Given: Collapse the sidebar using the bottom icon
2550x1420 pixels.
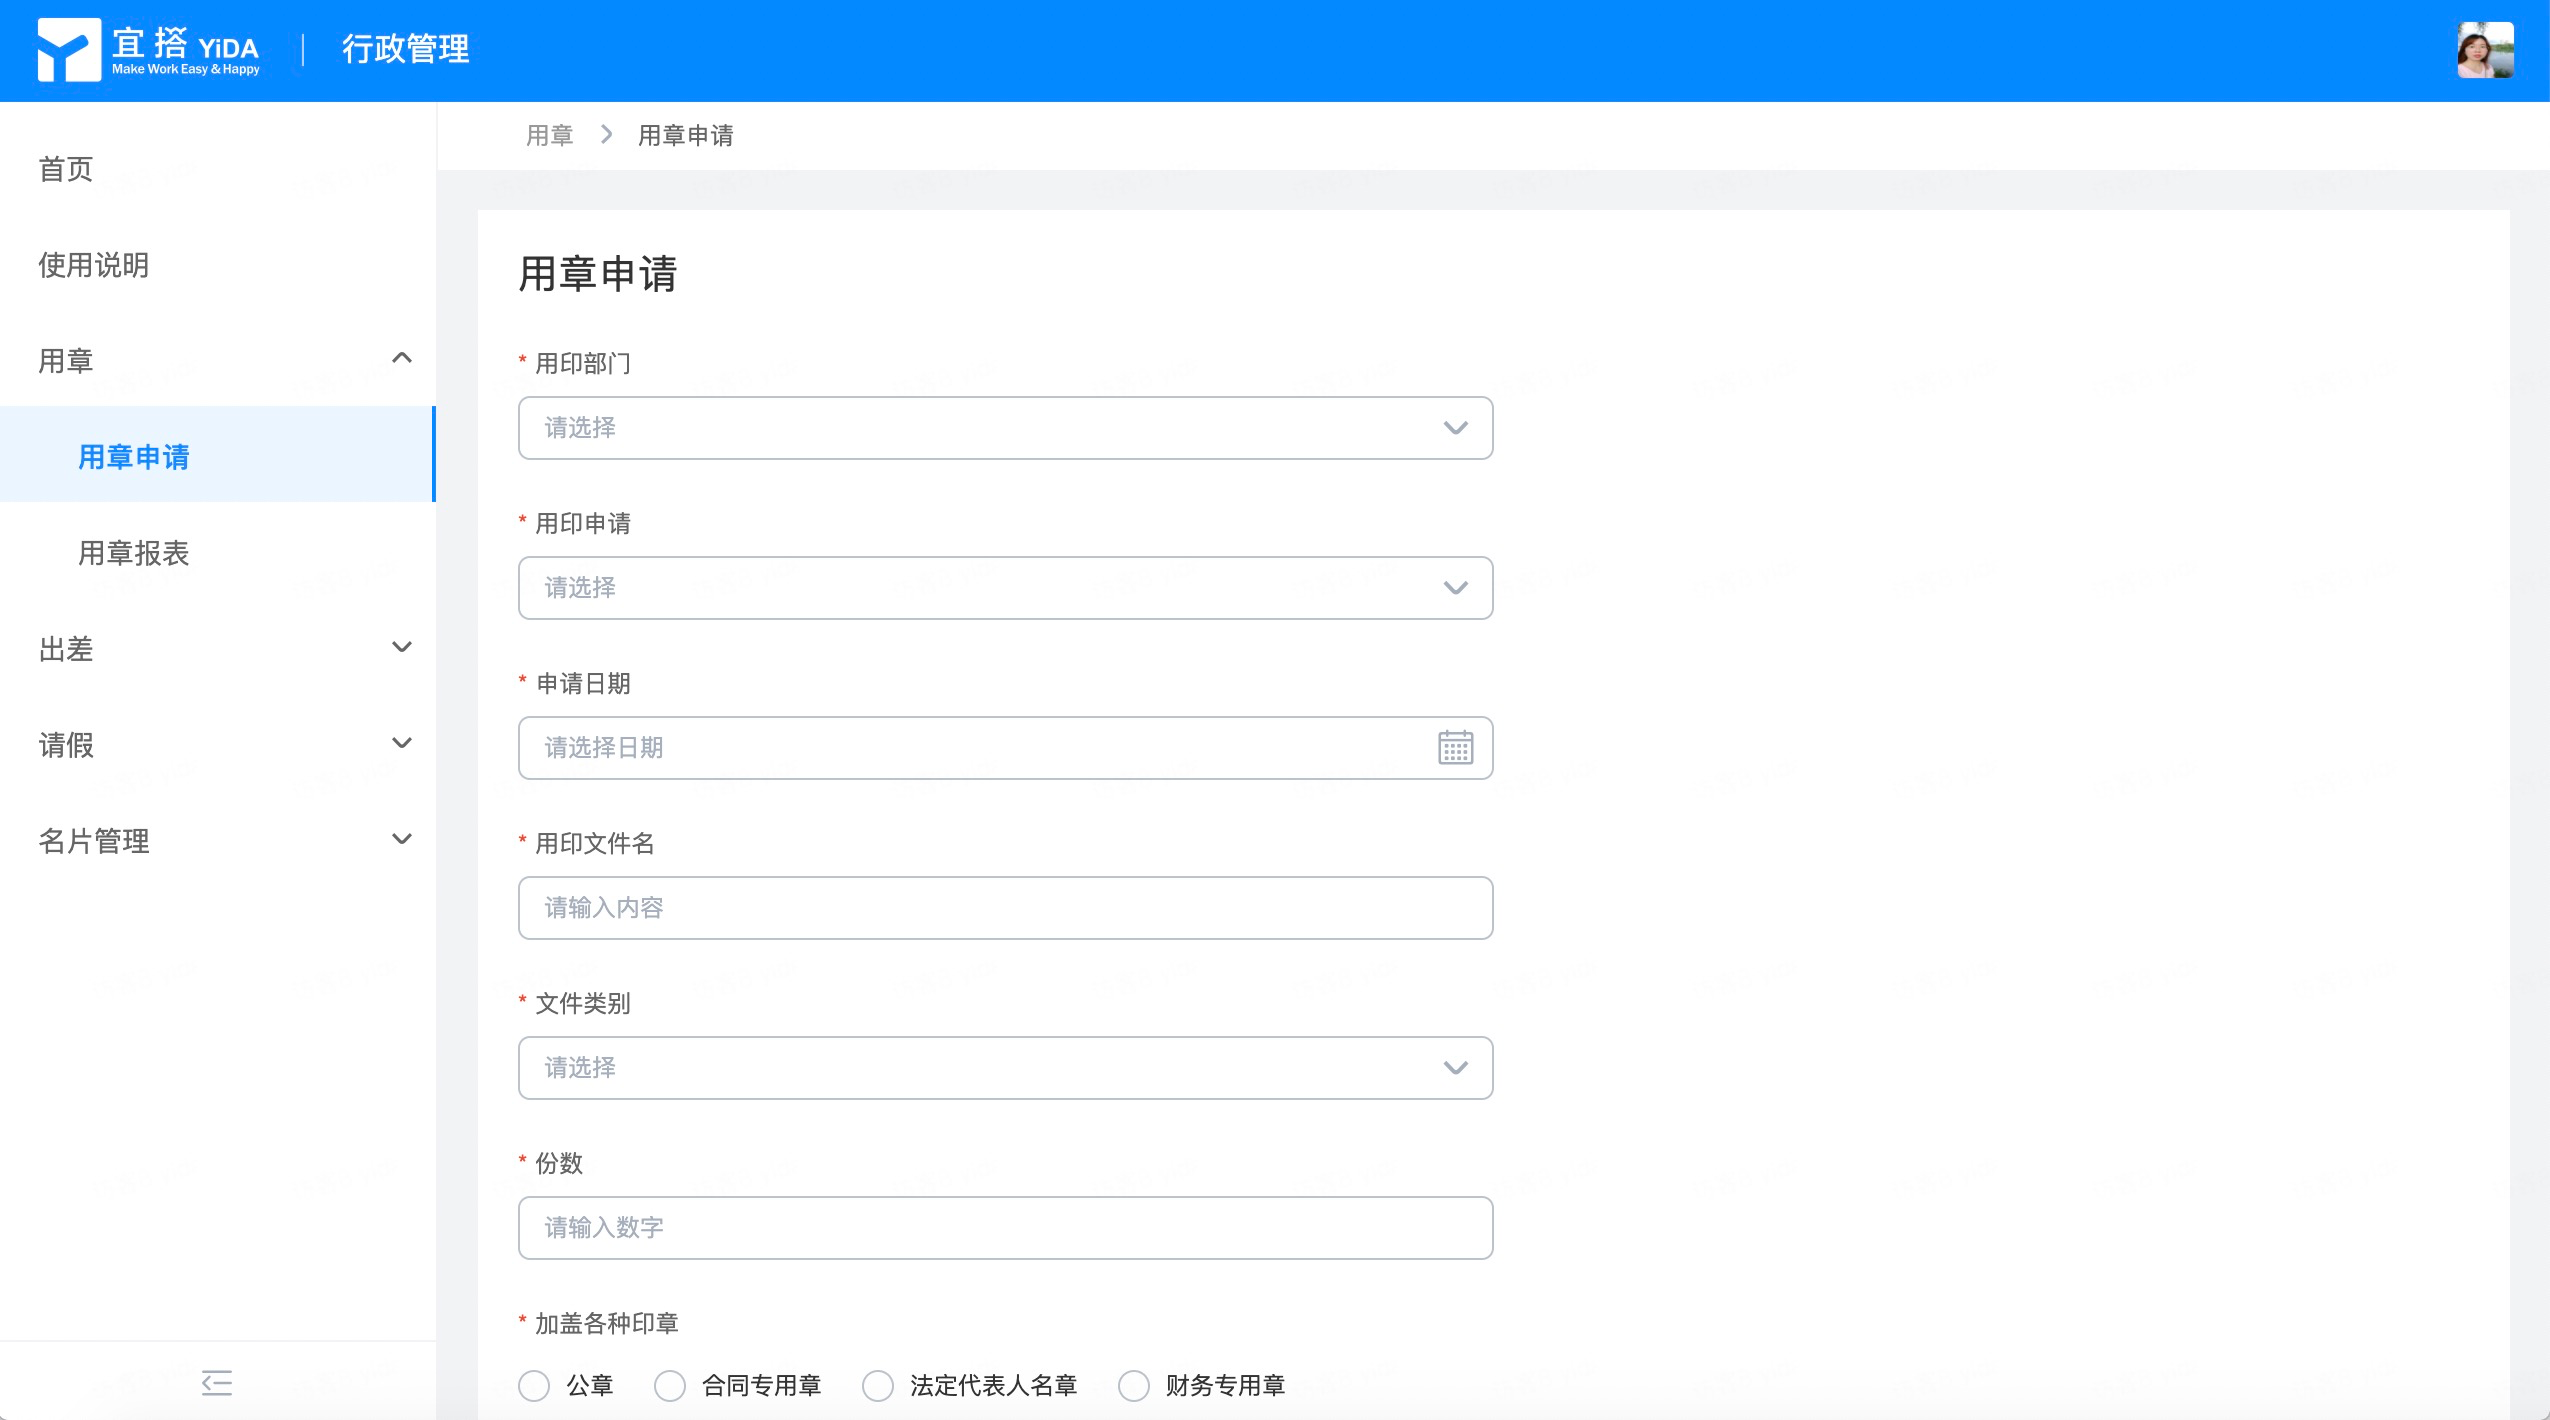Looking at the screenshot, I should (x=217, y=1383).
